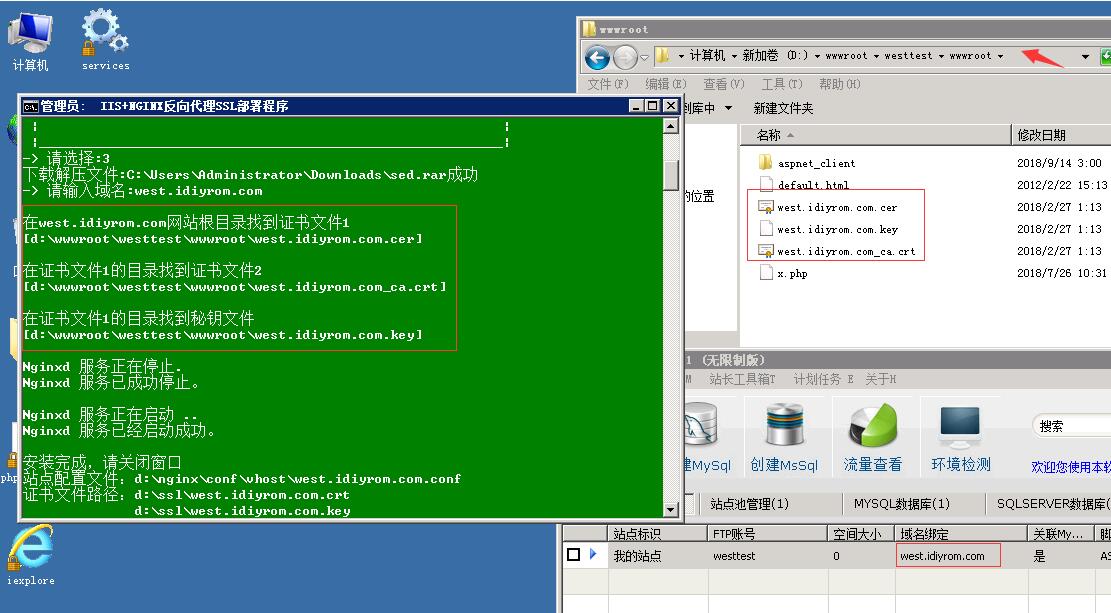Open the services desktop shortcut
Viewport: 1111px width, 613px height.
click(105, 40)
